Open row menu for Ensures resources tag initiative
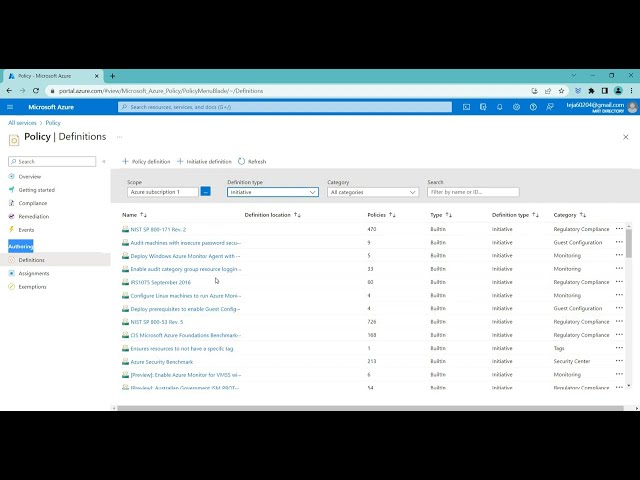The image size is (640, 480). 619,348
